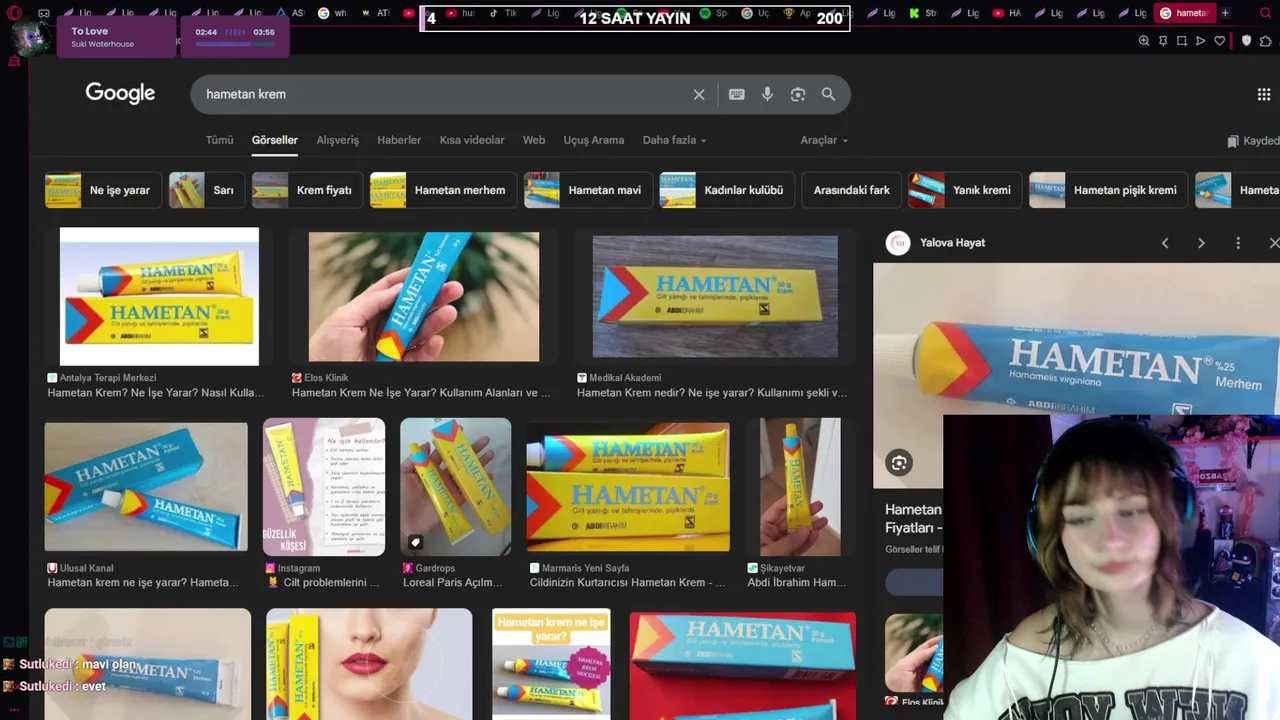Open Antalya Terapi Merkezi image result
This screenshot has height=720, width=1280.
tap(159, 297)
